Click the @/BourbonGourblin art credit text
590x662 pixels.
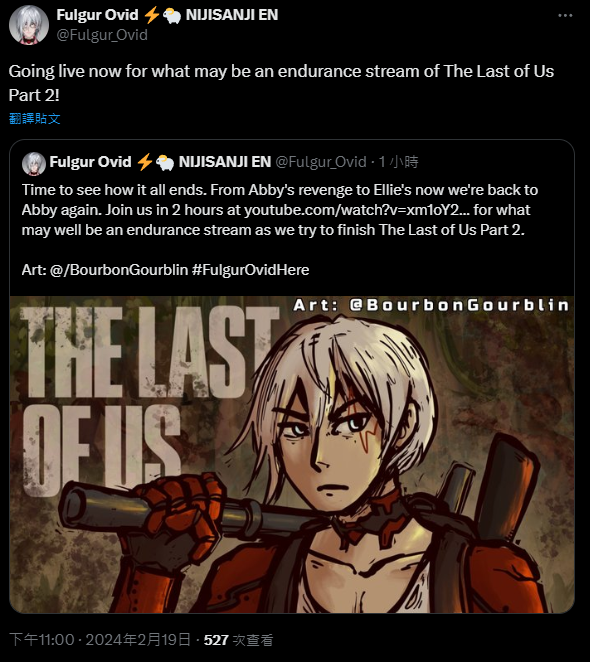pyautogui.click(x=119, y=270)
